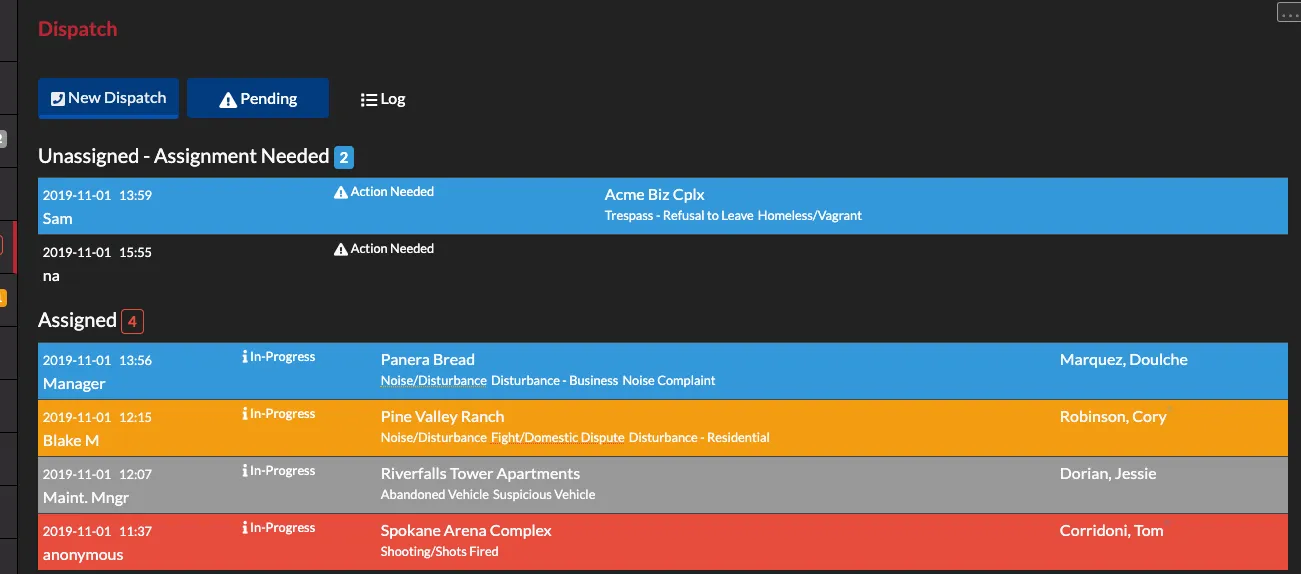Image resolution: width=1301 pixels, height=574 pixels.
Task: Open the ellipsis menu in the top-right corner
Action: (x=1289, y=11)
